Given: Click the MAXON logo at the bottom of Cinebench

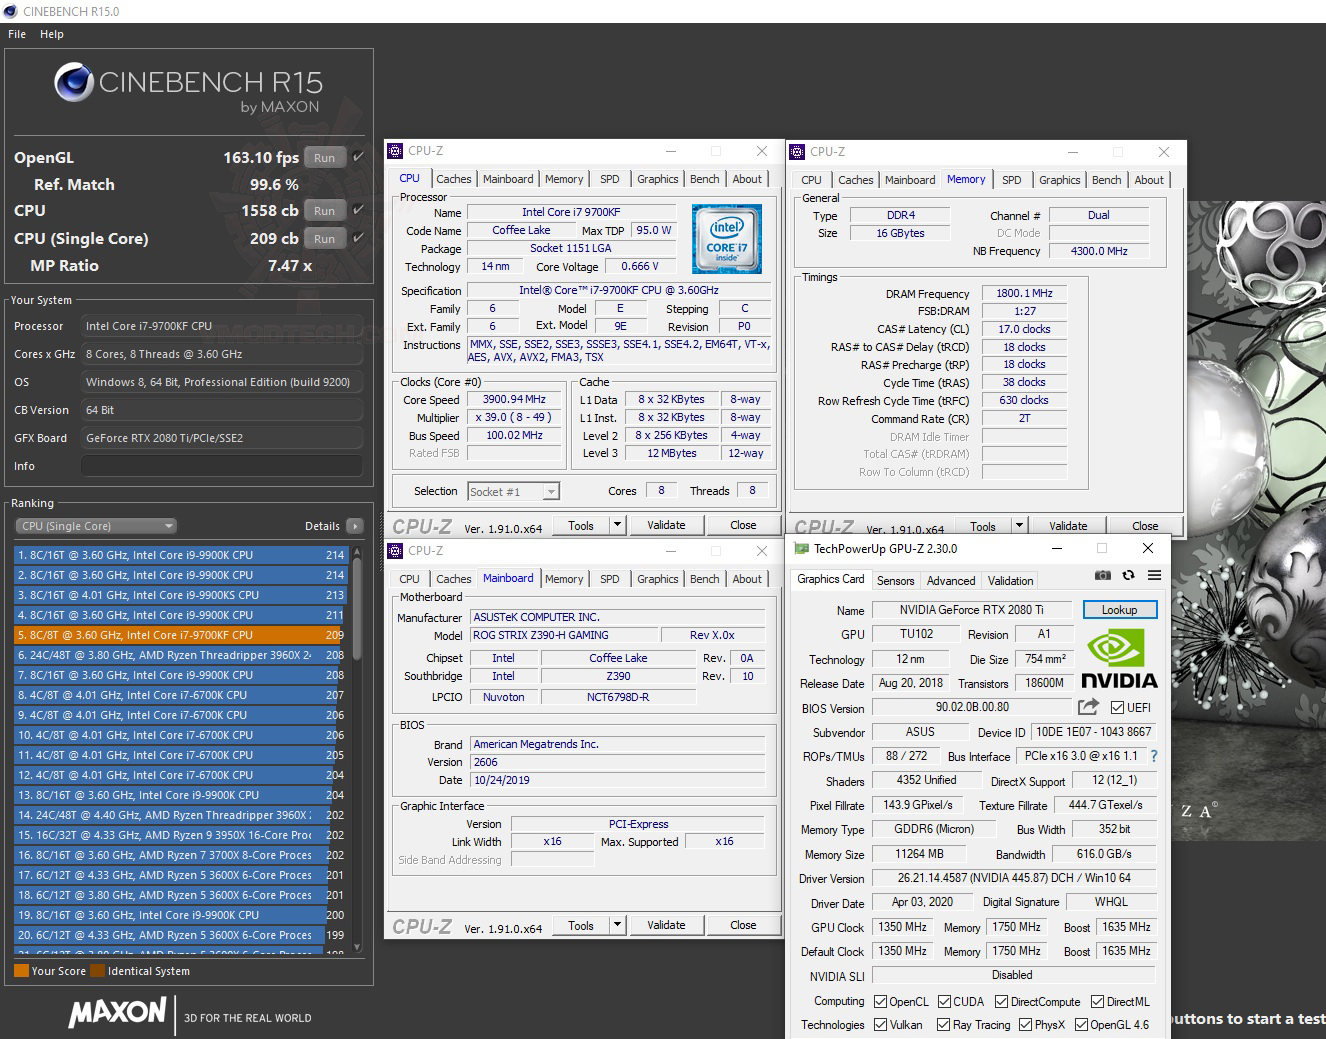Looking at the screenshot, I should [x=117, y=1012].
